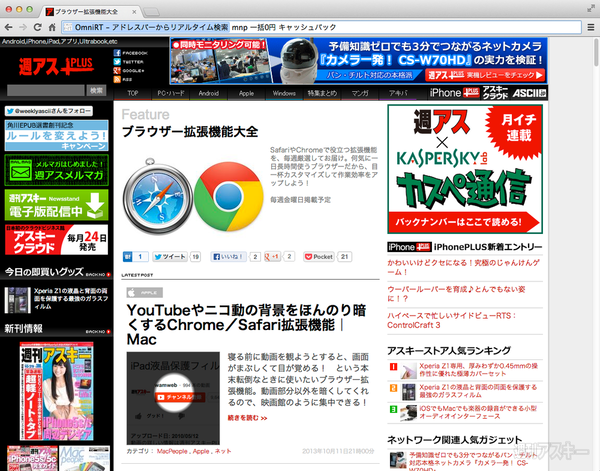
Task: Open the dimmed video article thumbnail
Action: [x=173, y=398]
